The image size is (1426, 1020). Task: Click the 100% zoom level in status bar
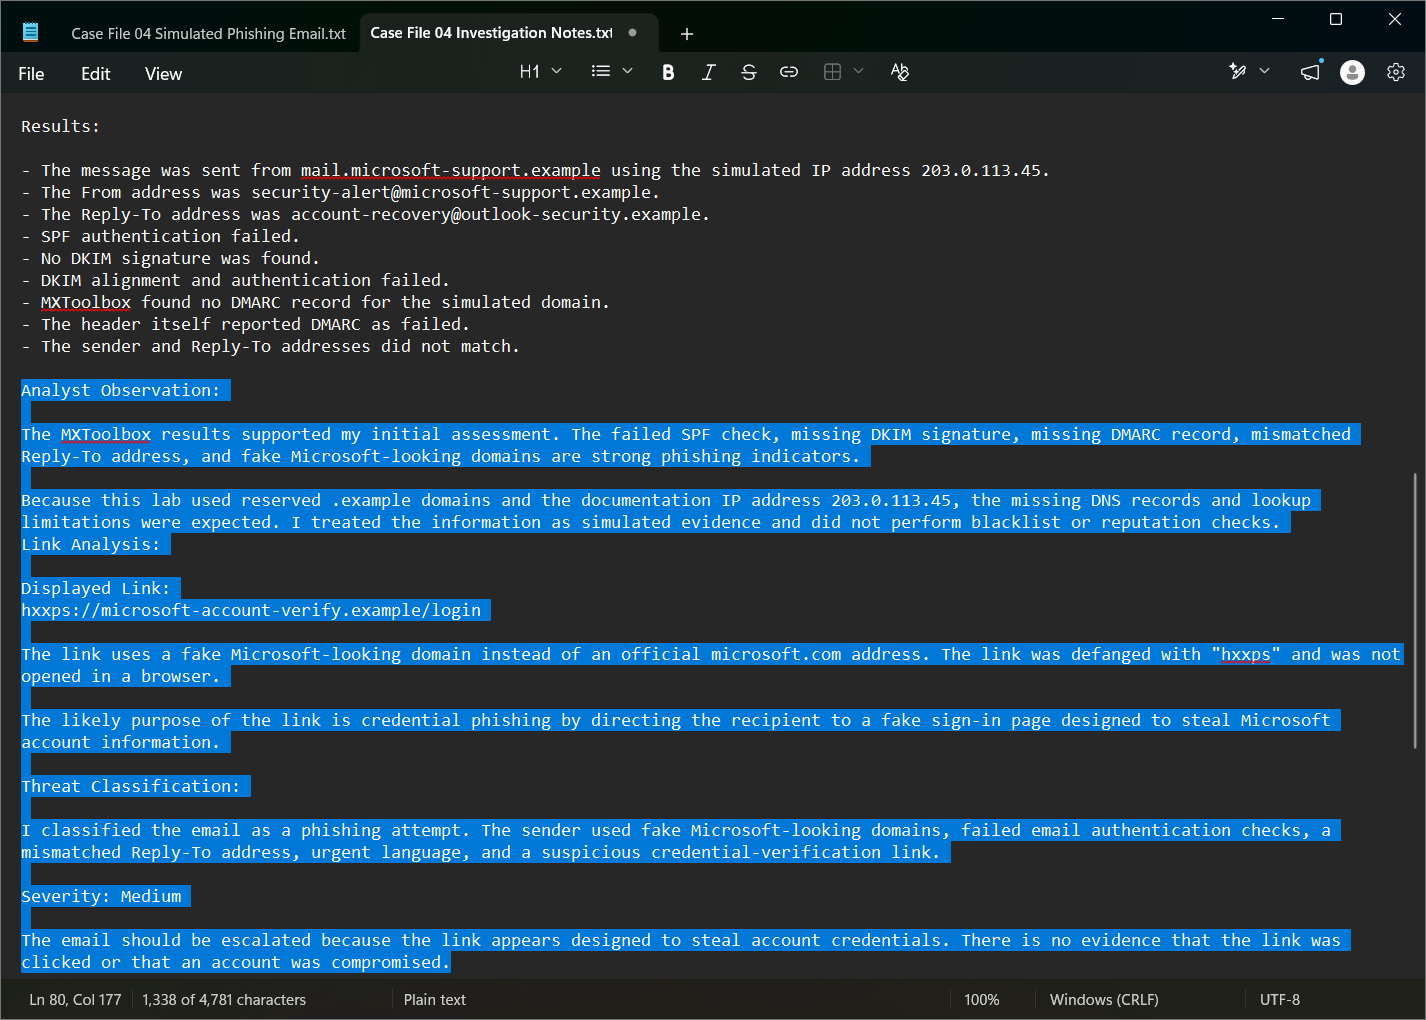982,1000
